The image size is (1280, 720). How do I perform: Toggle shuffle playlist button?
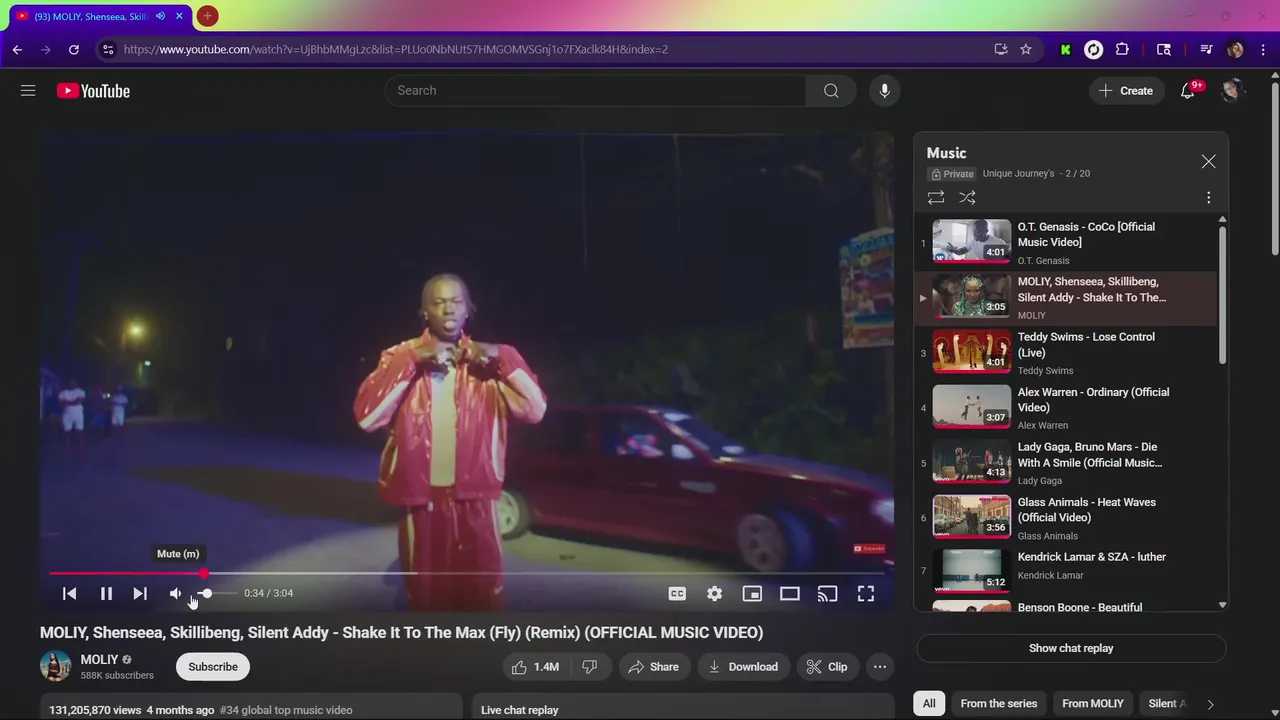[967, 198]
